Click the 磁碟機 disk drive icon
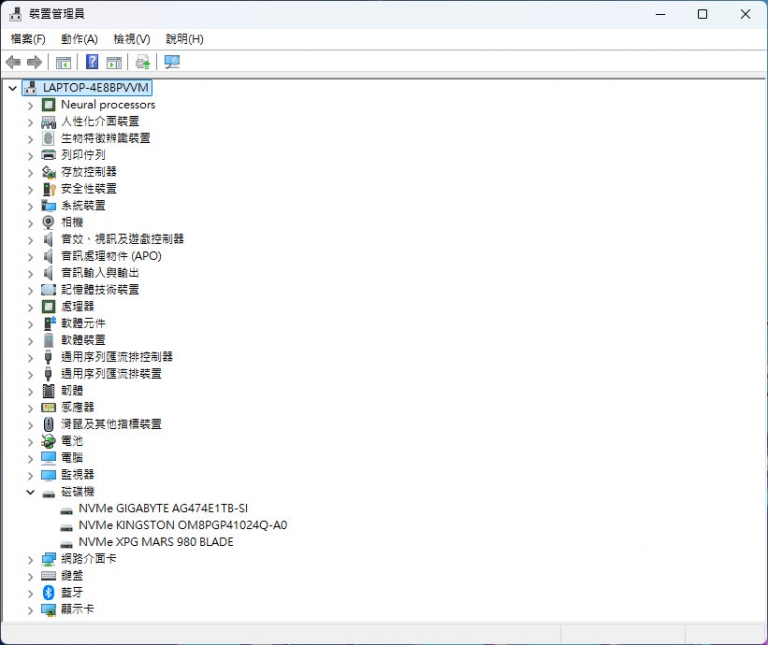Screen dimensions: 768x645 (48, 494)
